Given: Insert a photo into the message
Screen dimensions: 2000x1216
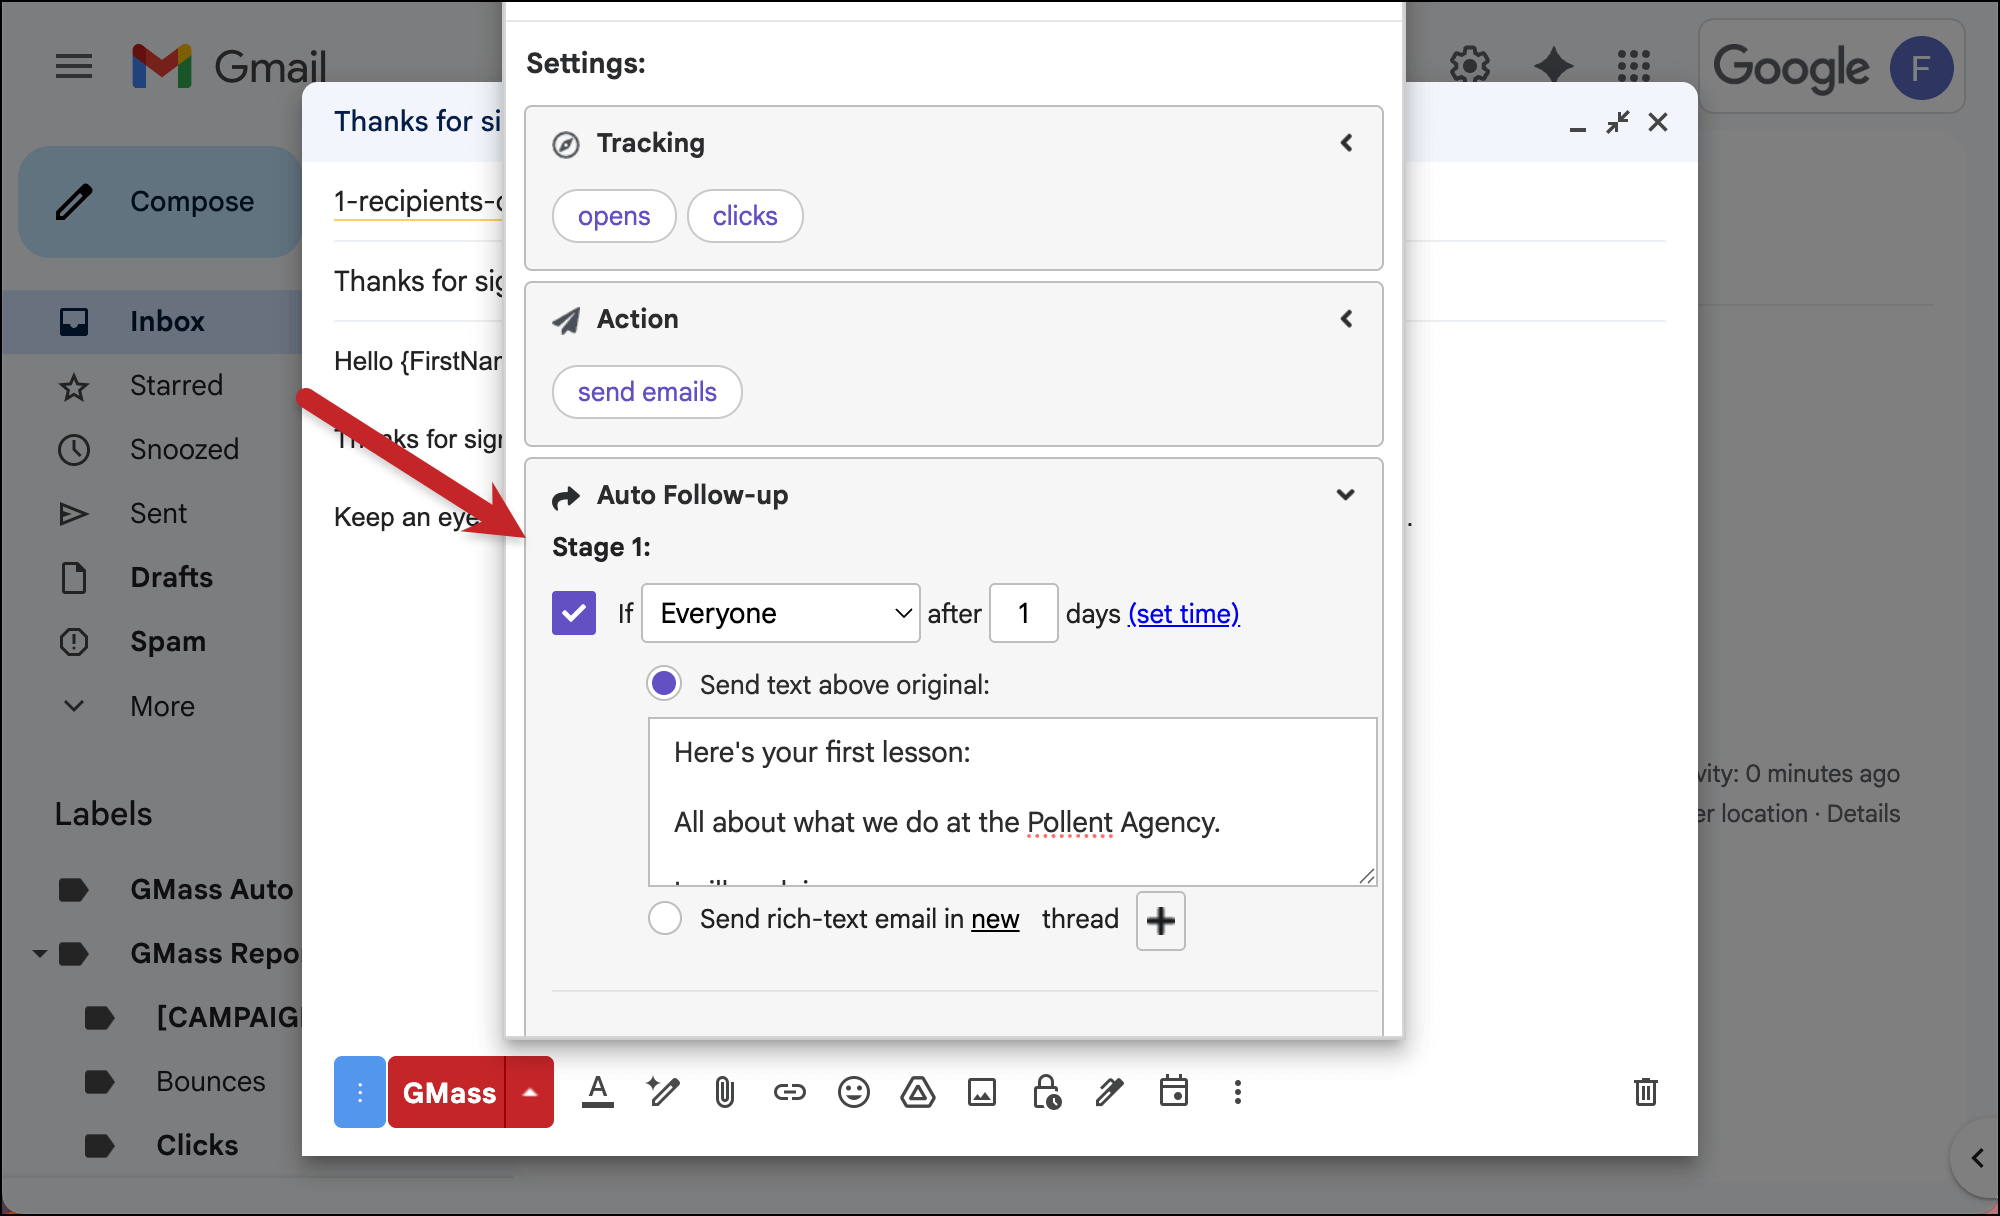Looking at the screenshot, I should pyautogui.click(x=982, y=1092).
